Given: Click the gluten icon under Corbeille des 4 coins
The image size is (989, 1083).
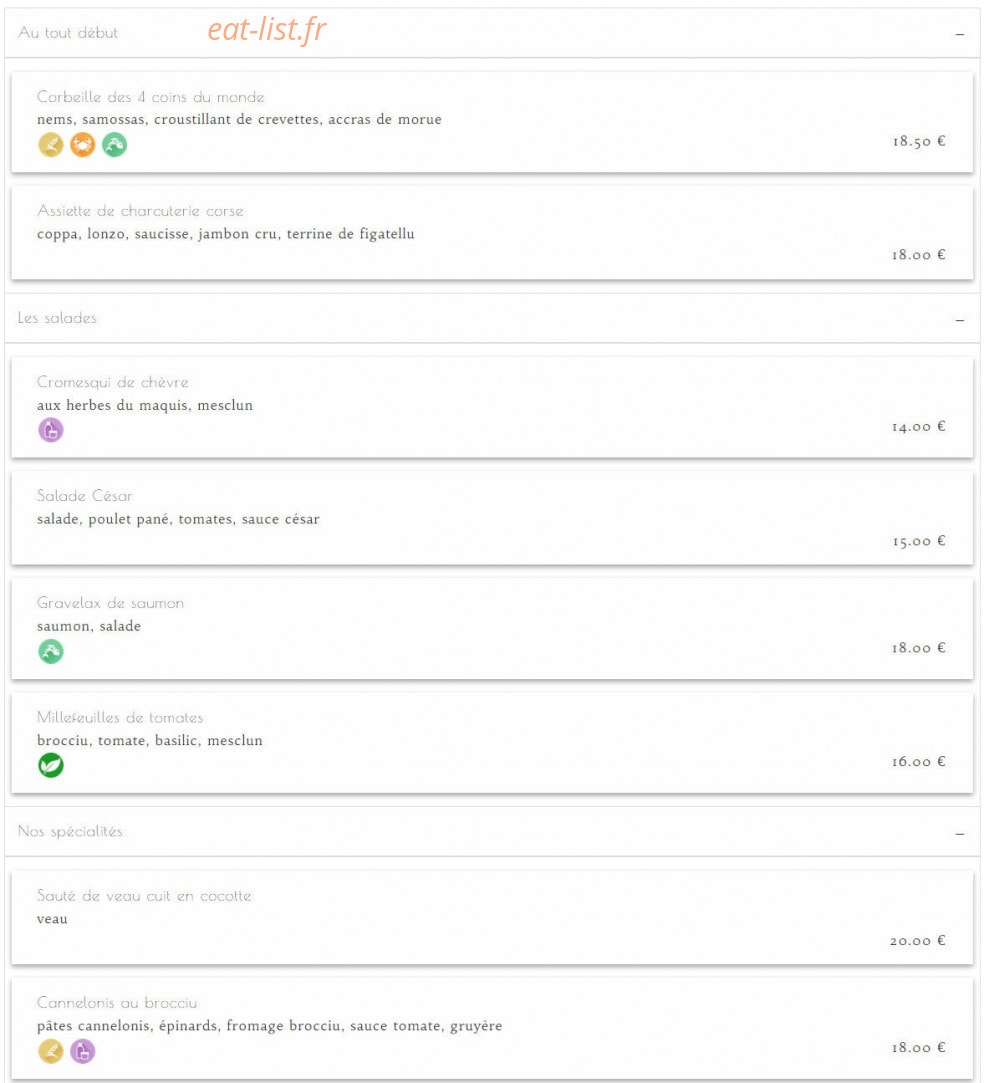Looking at the screenshot, I should pyautogui.click(x=50, y=145).
